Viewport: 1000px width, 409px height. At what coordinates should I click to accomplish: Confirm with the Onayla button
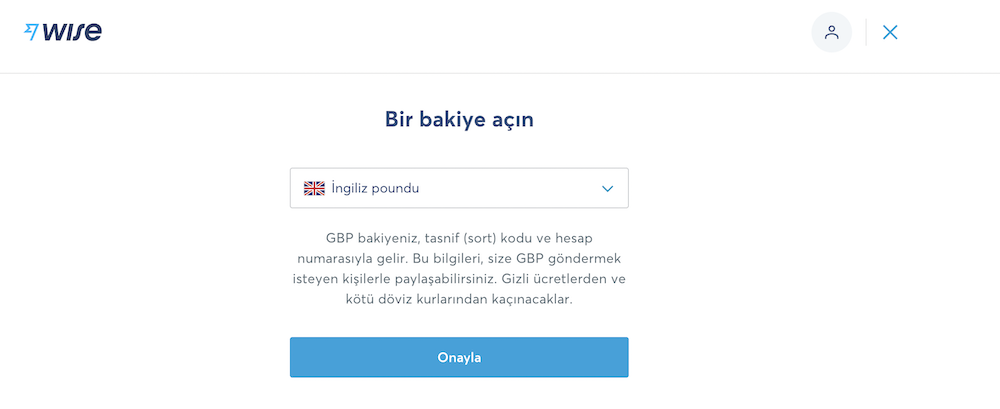tap(459, 357)
